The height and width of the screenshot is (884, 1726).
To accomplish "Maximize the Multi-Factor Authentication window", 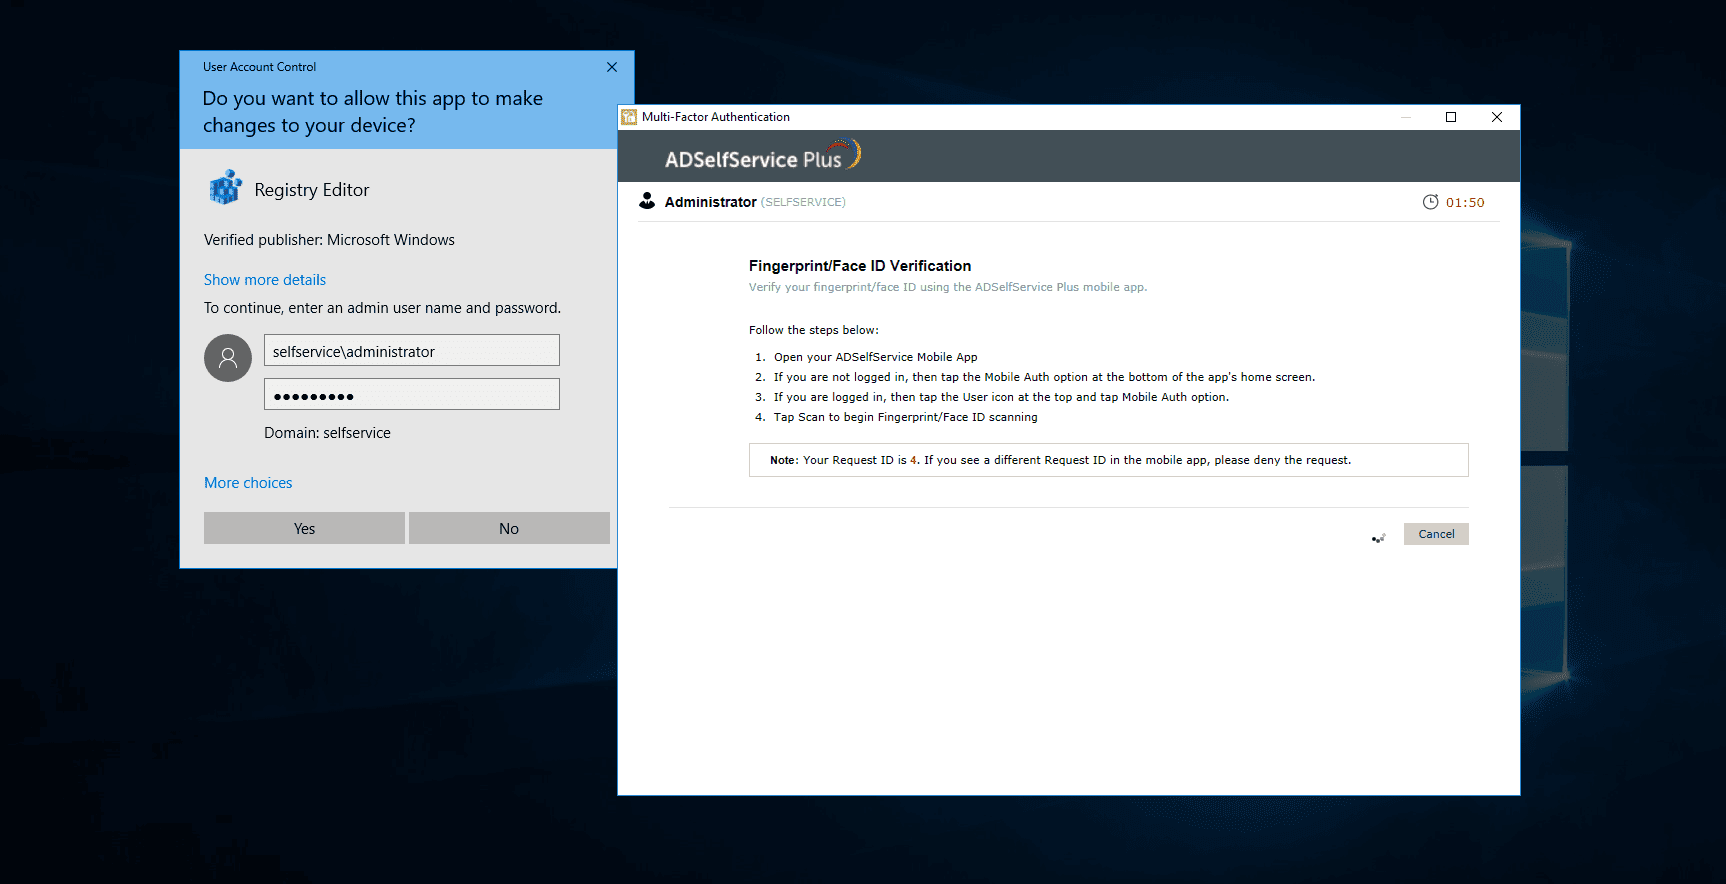I will [x=1451, y=117].
